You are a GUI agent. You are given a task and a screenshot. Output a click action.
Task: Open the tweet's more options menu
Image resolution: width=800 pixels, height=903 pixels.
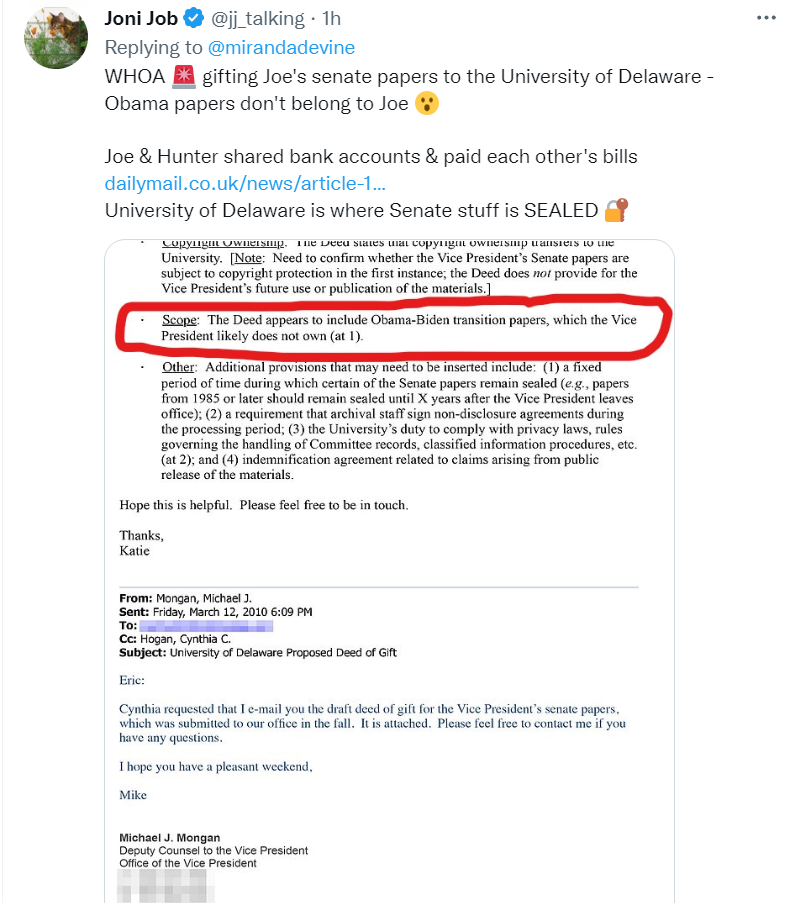pos(766,18)
